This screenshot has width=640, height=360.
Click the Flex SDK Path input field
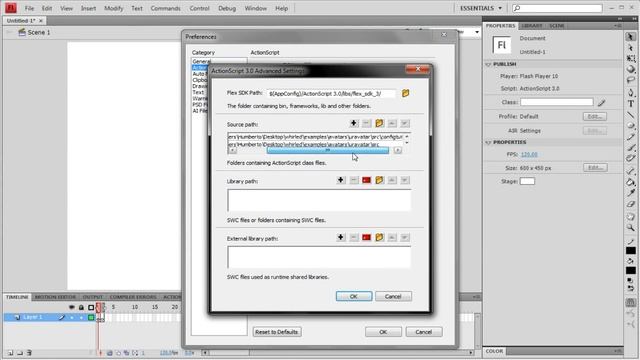(x=331, y=93)
